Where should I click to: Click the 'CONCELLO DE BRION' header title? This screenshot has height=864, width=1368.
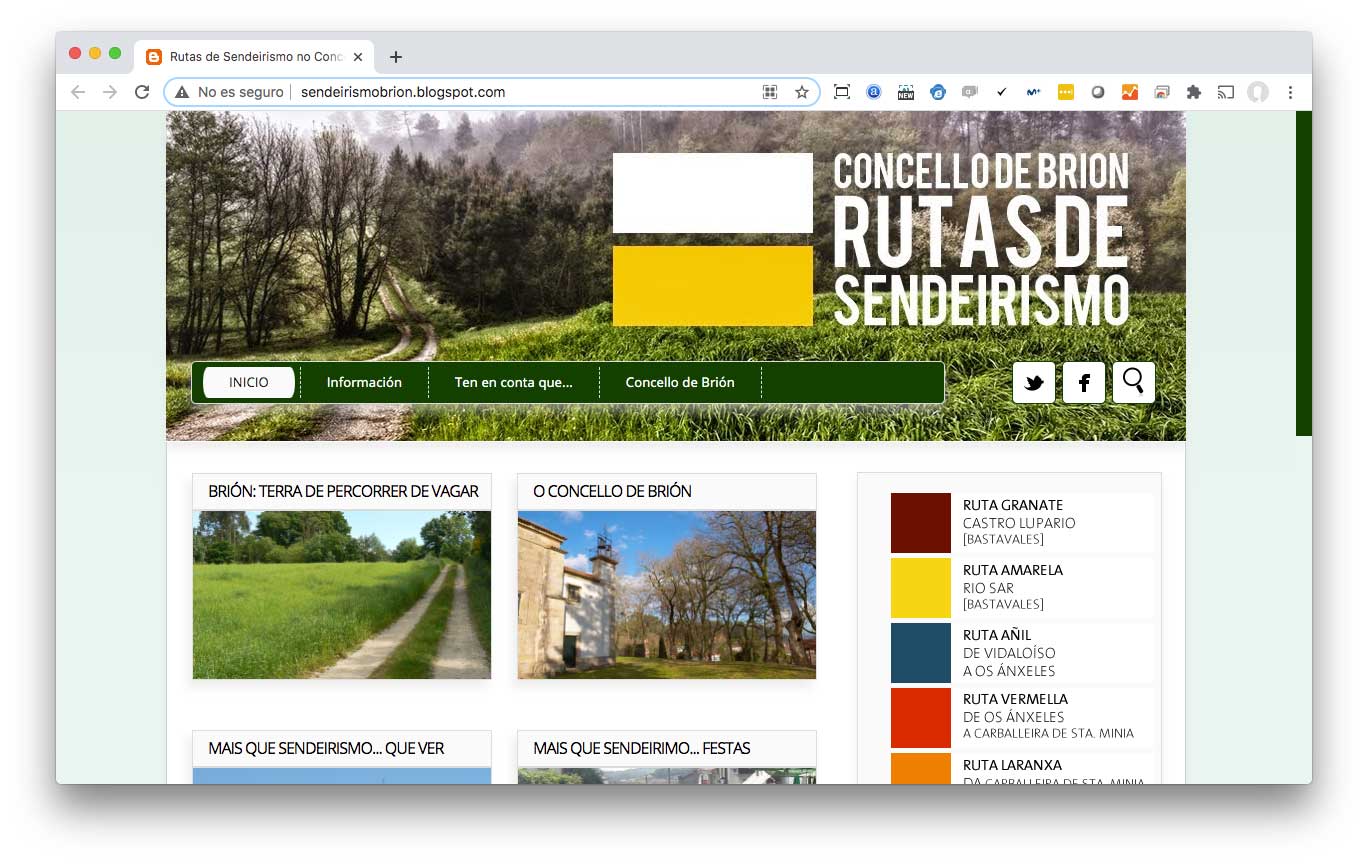pos(981,171)
